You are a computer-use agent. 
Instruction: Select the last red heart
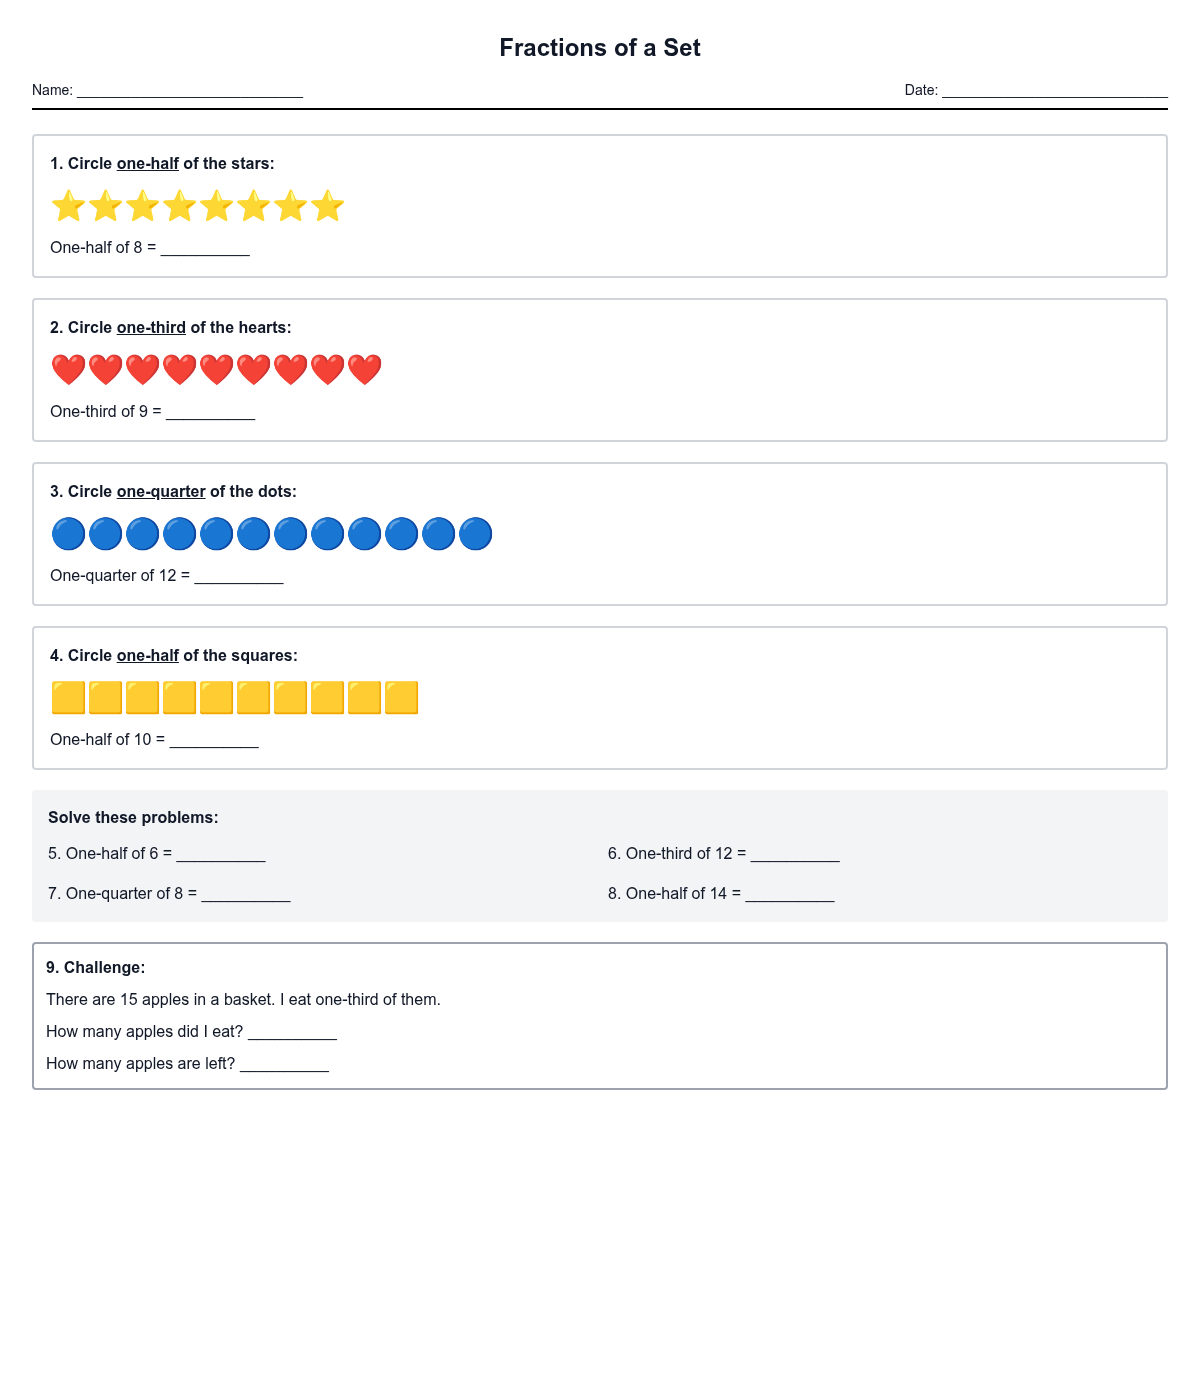click(x=364, y=370)
